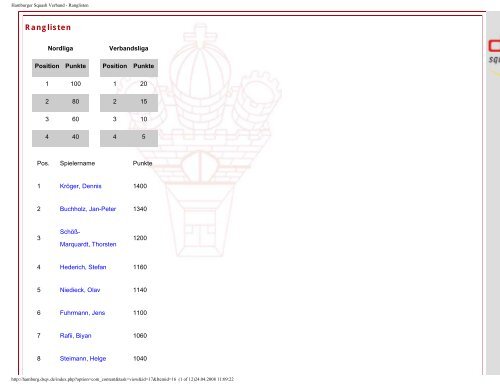Click the red squash logo icon

tap(494, 46)
